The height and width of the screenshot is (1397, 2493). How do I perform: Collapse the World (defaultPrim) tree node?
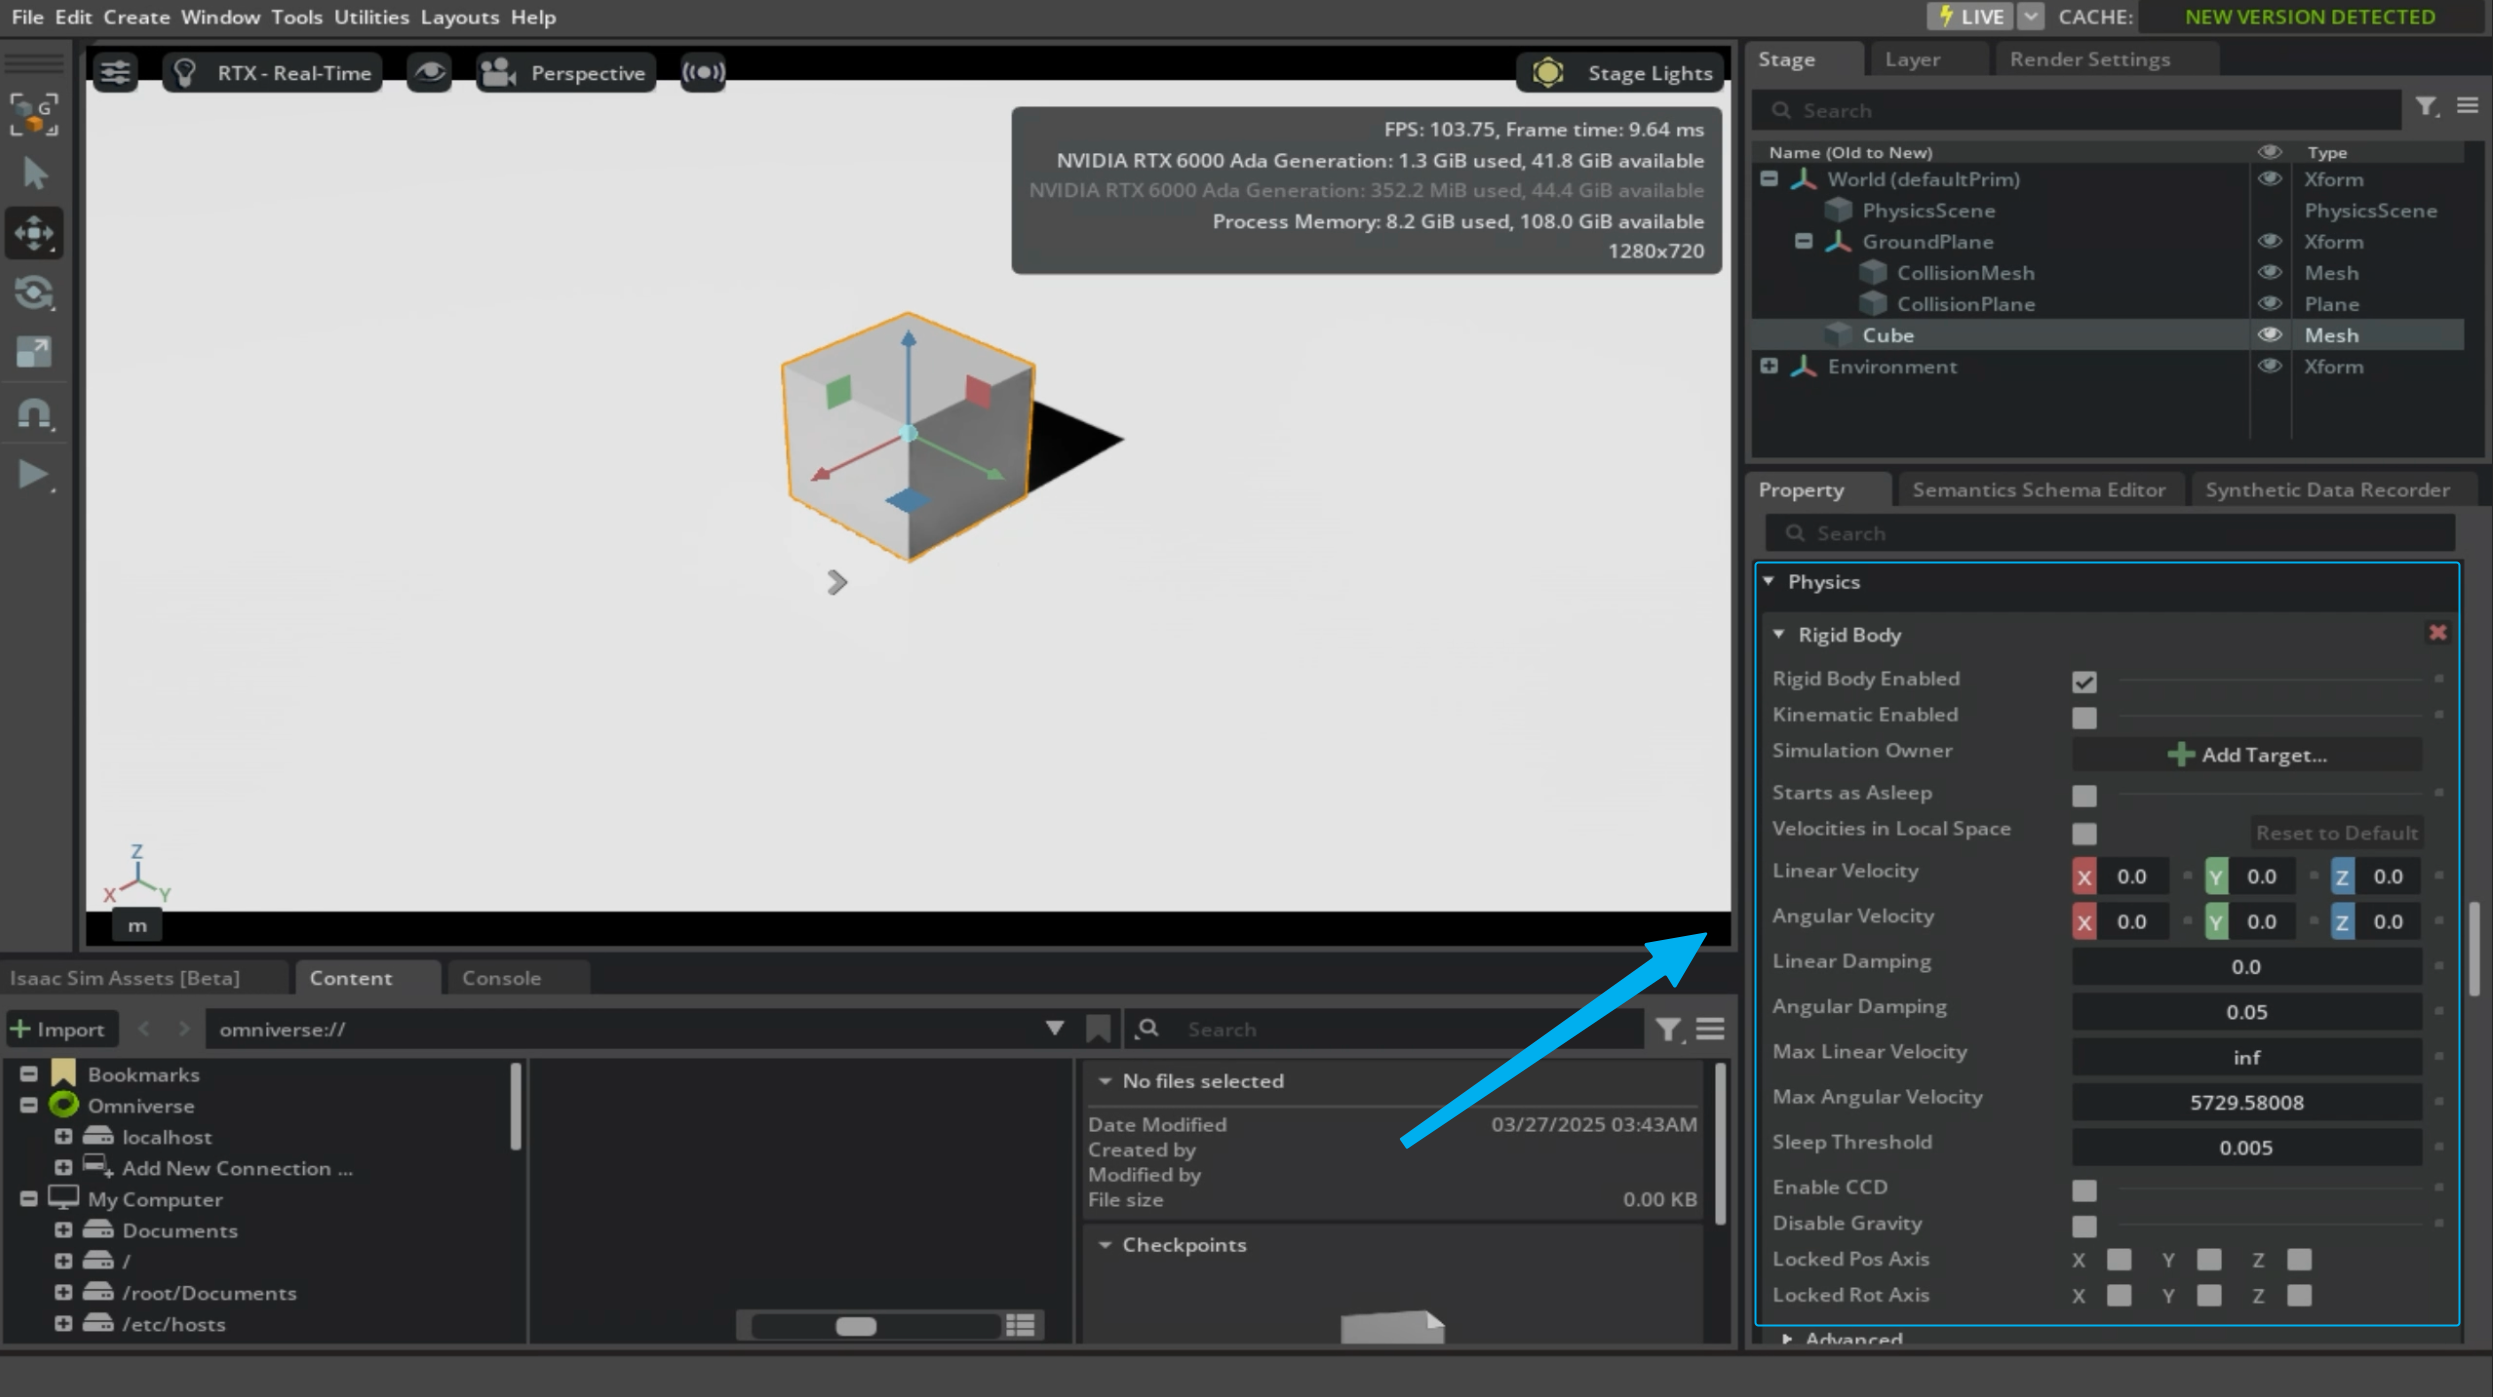1769,179
